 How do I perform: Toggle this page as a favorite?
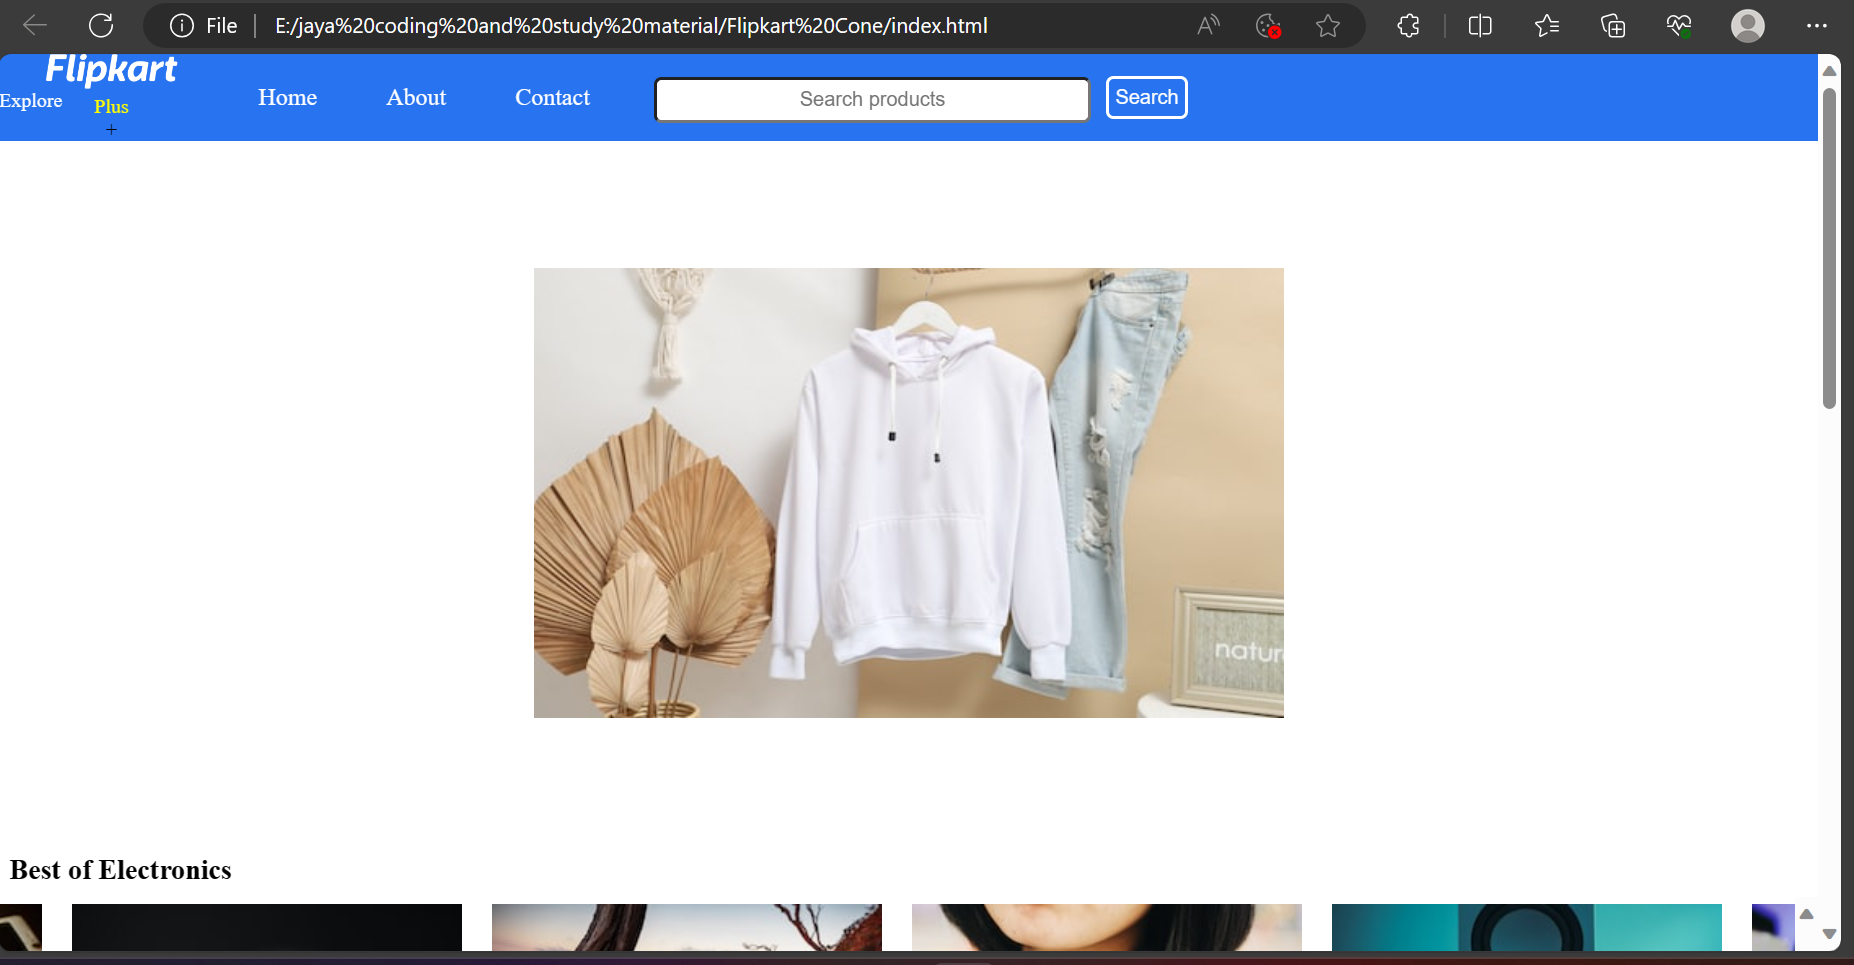1329,25
